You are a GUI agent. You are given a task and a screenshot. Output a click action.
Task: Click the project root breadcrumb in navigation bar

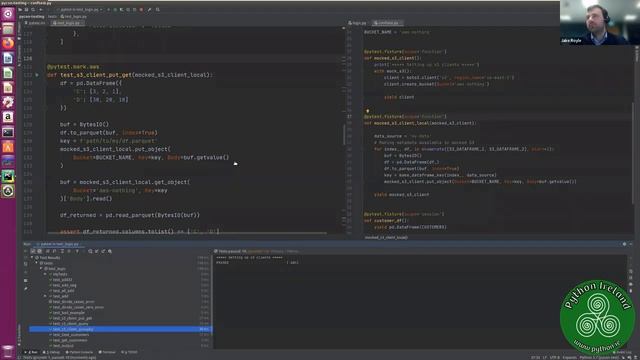point(31,17)
